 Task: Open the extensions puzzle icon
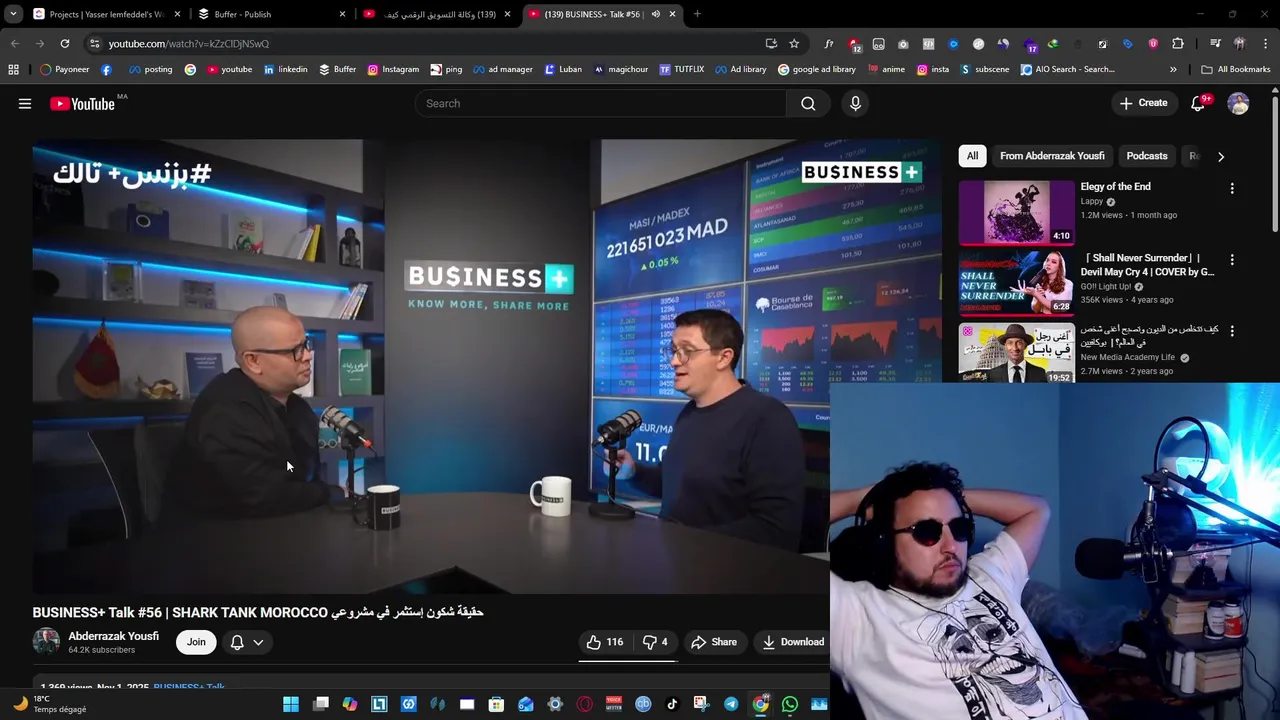point(1178,43)
